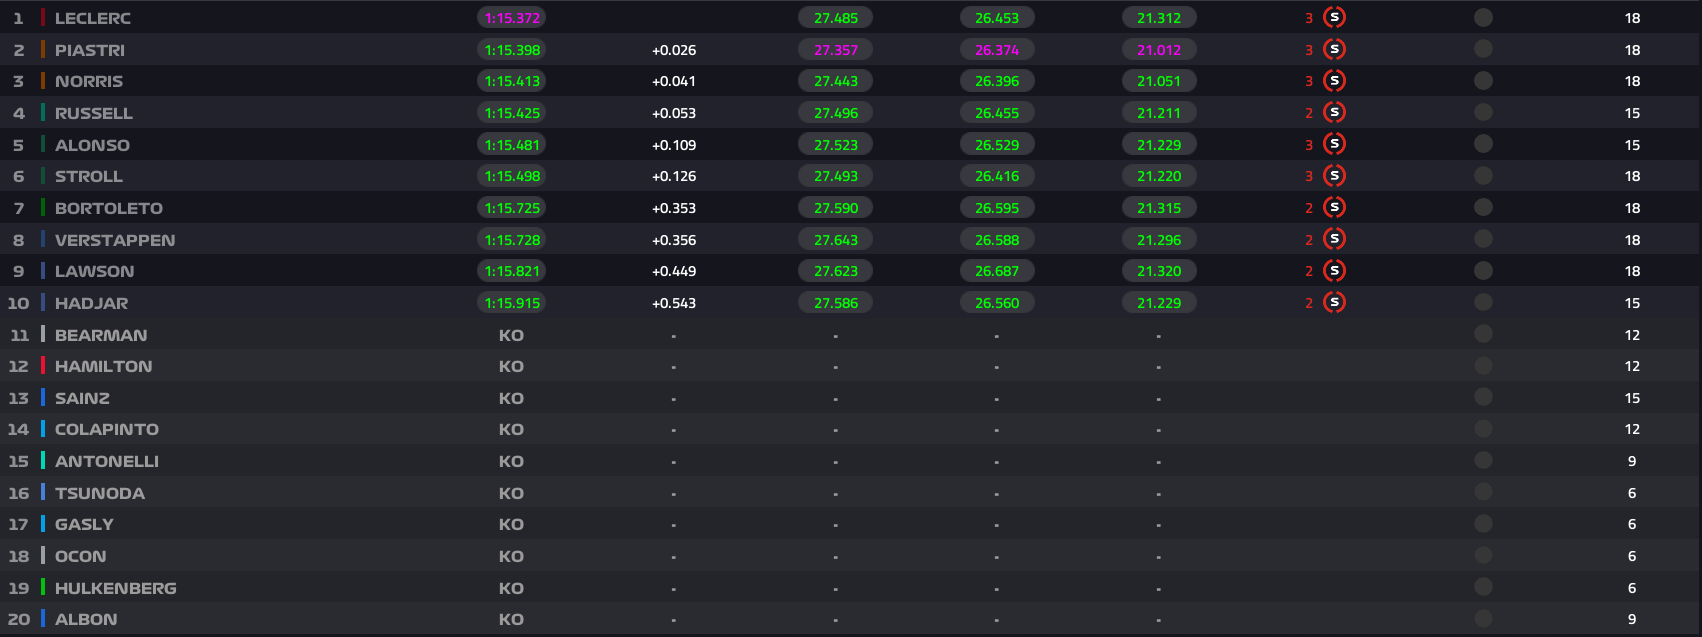1702x637 pixels.
Task: Select HULKENBERG in position 19
Action: (x=115, y=588)
